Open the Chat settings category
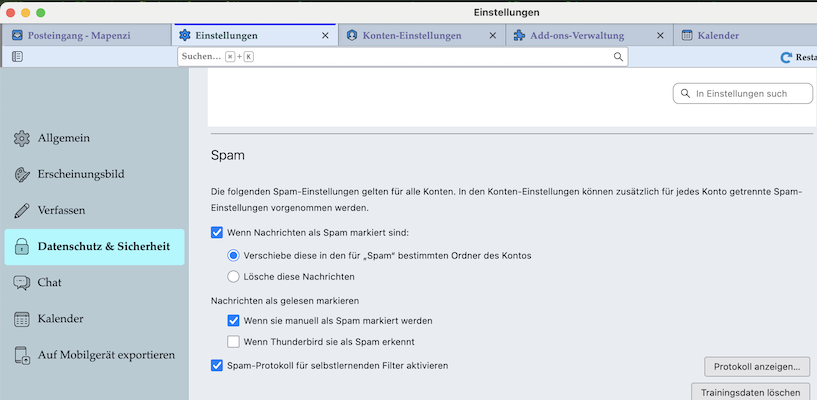The height and width of the screenshot is (400, 817). pyautogui.click(x=94, y=283)
